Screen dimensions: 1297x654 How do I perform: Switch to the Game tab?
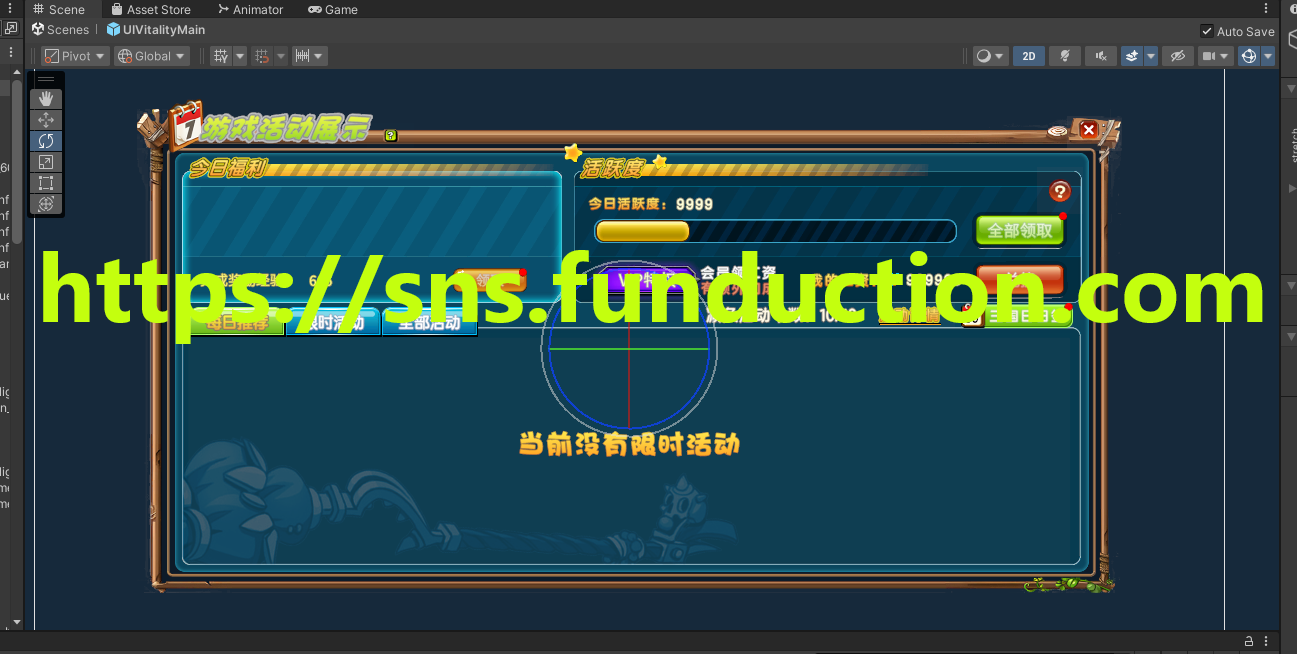(x=333, y=9)
